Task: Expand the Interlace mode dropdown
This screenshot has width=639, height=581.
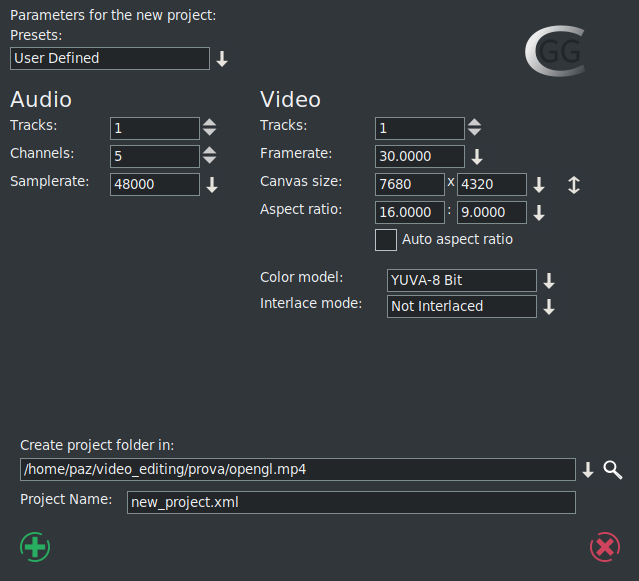Action: point(548,307)
